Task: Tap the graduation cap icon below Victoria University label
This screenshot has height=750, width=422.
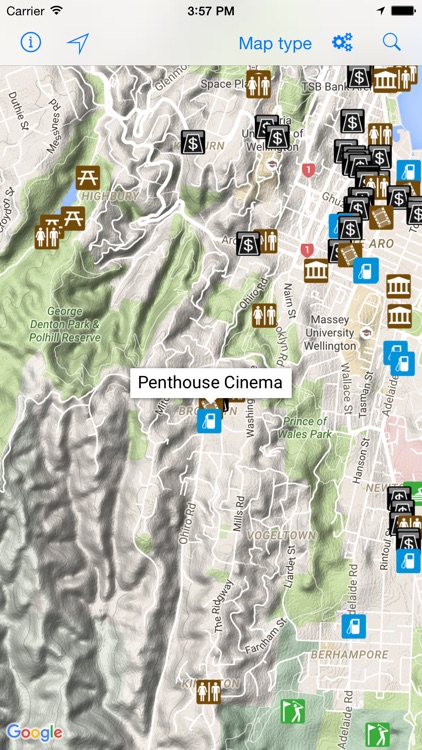Action: pyautogui.click(x=272, y=165)
